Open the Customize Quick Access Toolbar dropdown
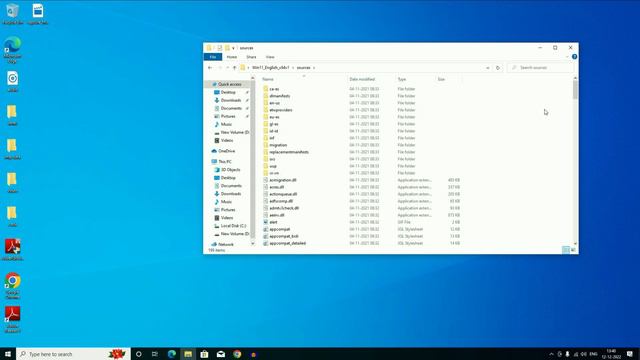This screenshot has height=360, width=640. tap(233, 48)
